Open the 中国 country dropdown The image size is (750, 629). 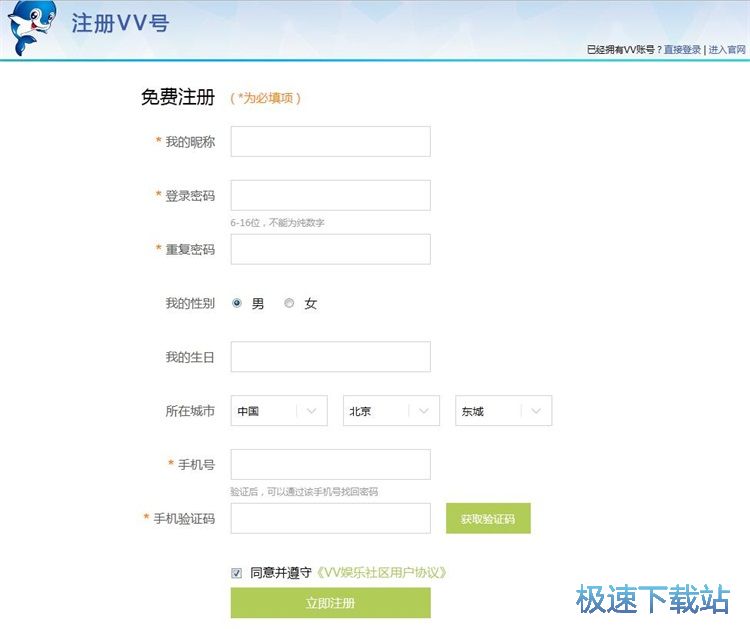coord(279,411)
